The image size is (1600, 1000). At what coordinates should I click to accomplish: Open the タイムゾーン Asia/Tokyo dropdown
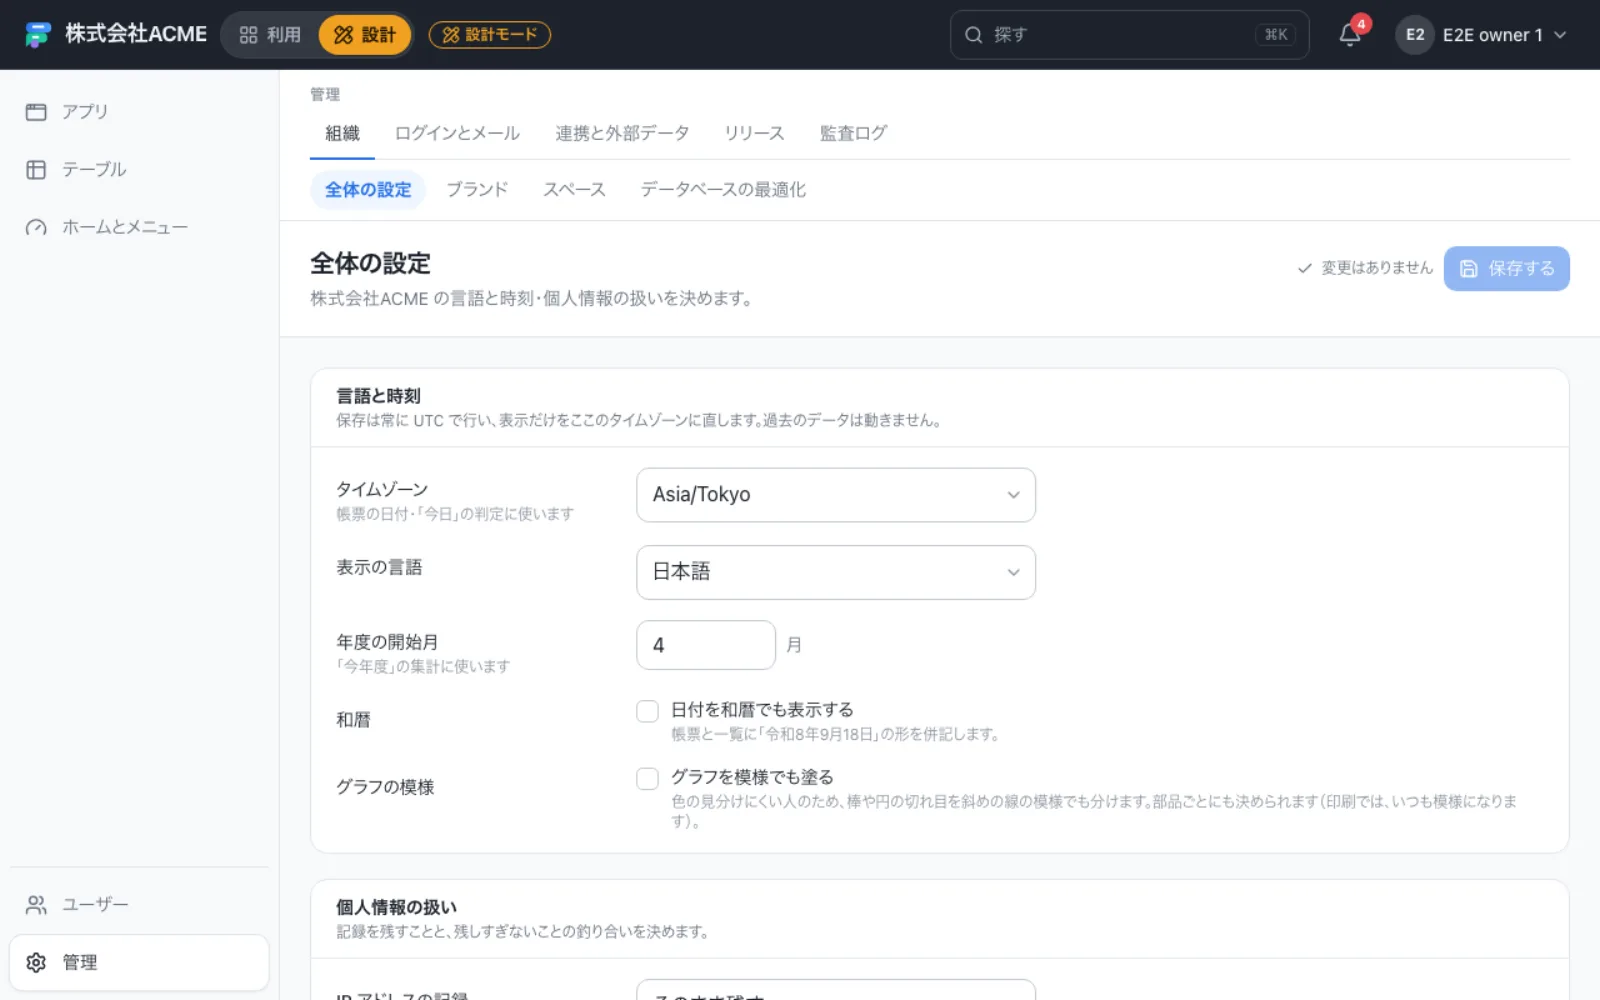[x=836, y=495]
